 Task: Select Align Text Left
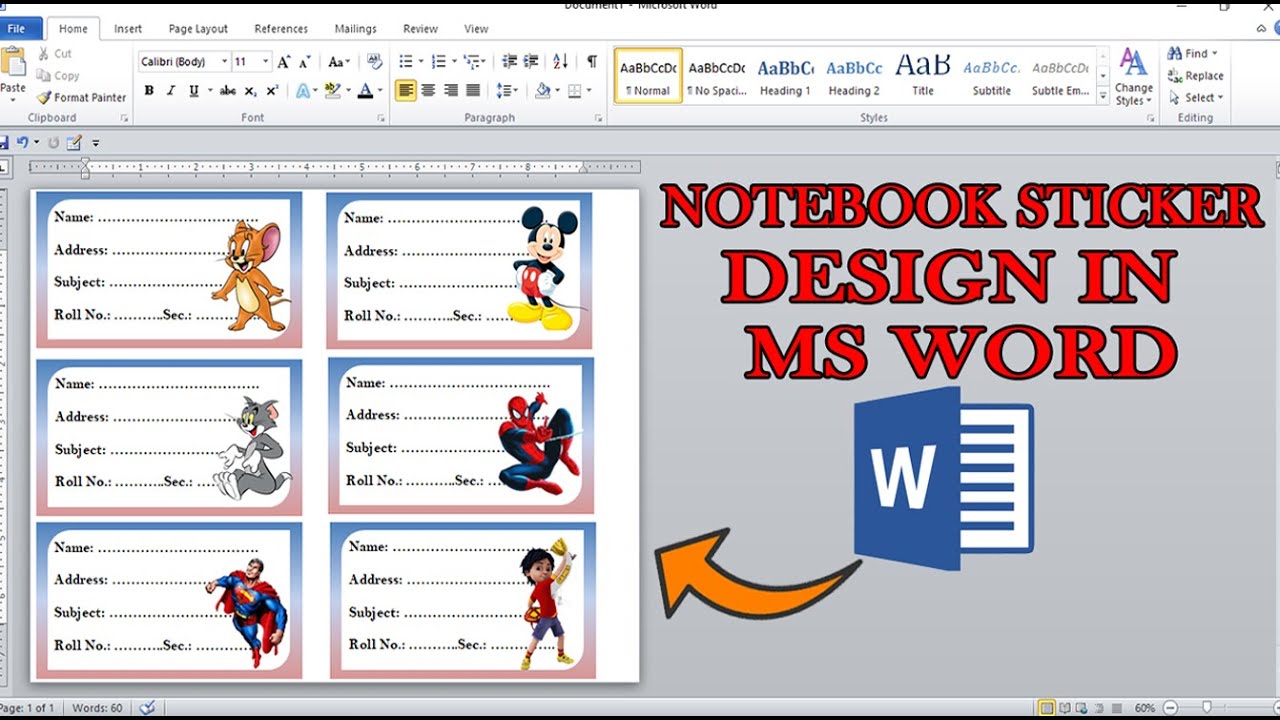click(406, 91)
